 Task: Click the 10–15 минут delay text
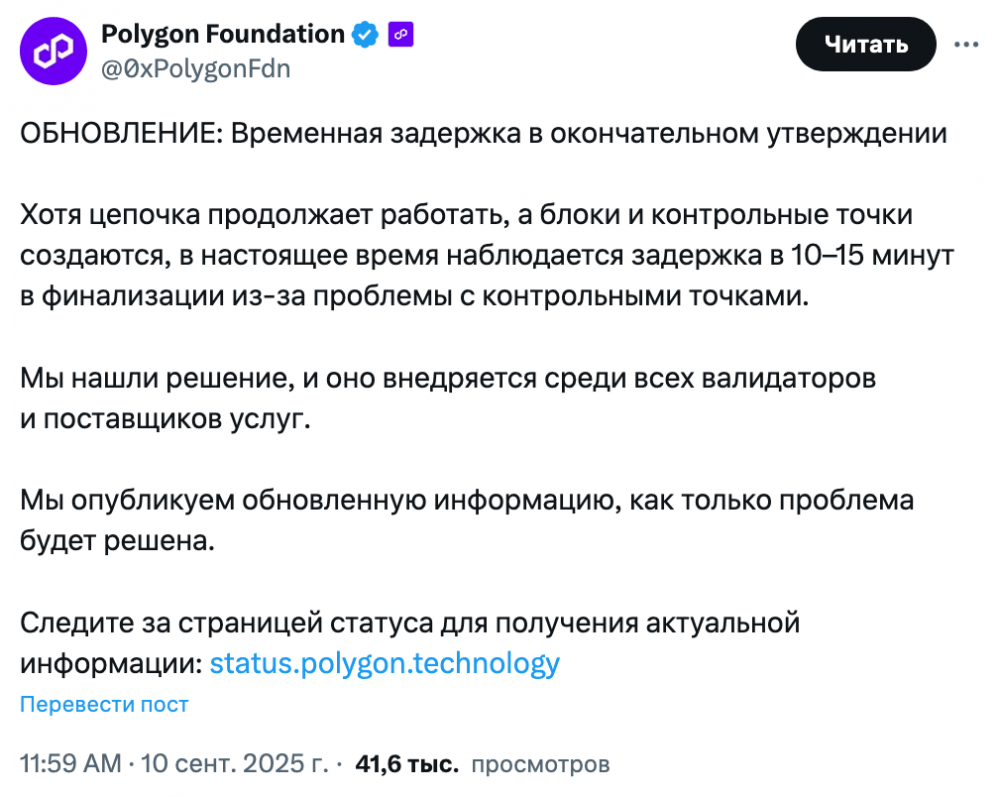872,256
